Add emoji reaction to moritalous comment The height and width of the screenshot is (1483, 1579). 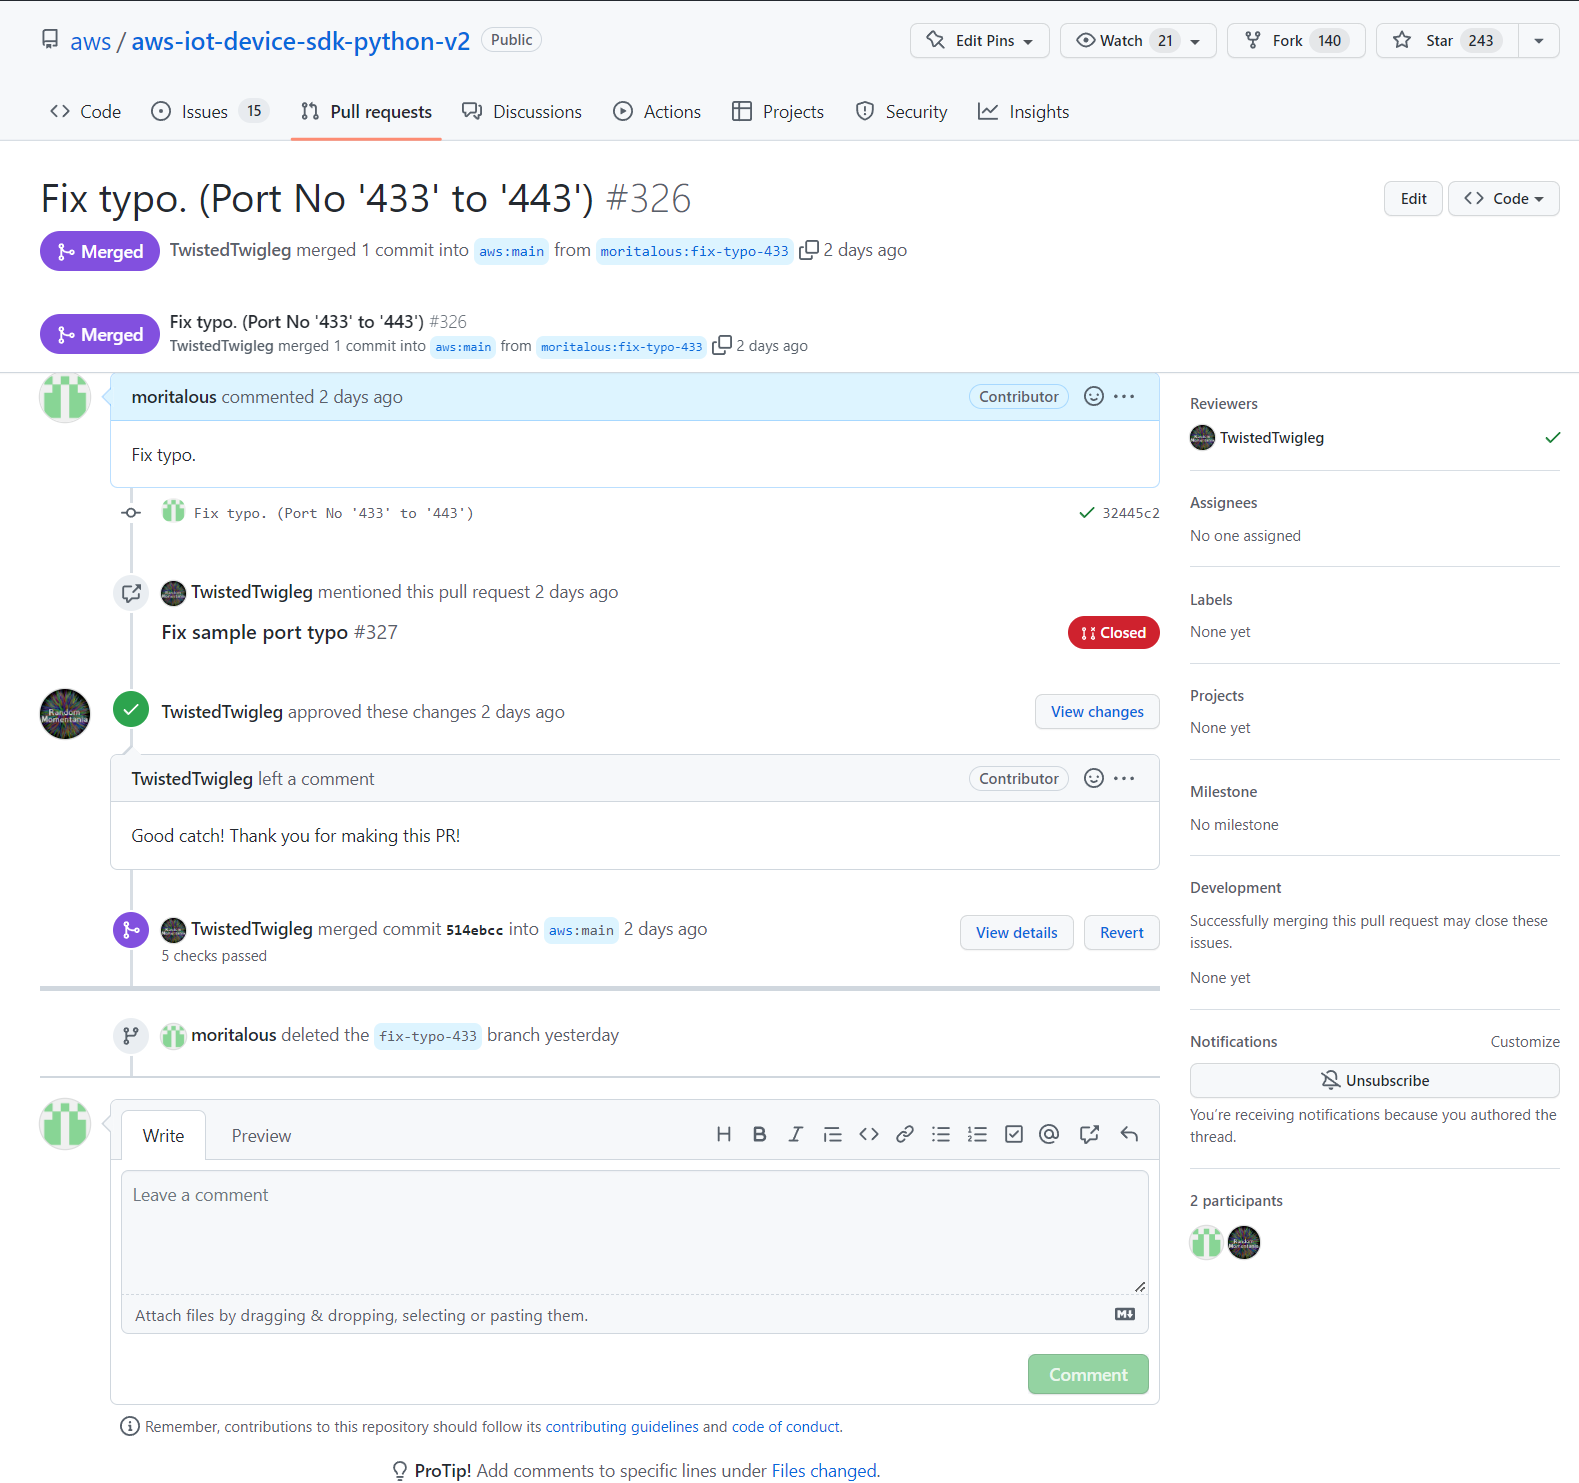coord(1094,397)
